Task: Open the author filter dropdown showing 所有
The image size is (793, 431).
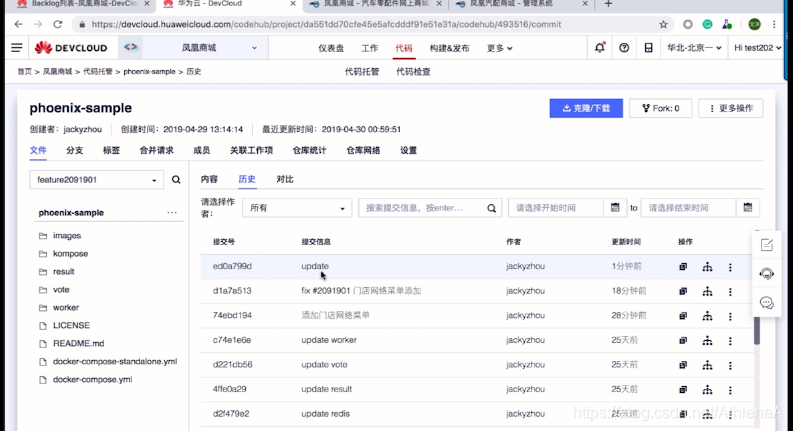Action: pos(297,208)
